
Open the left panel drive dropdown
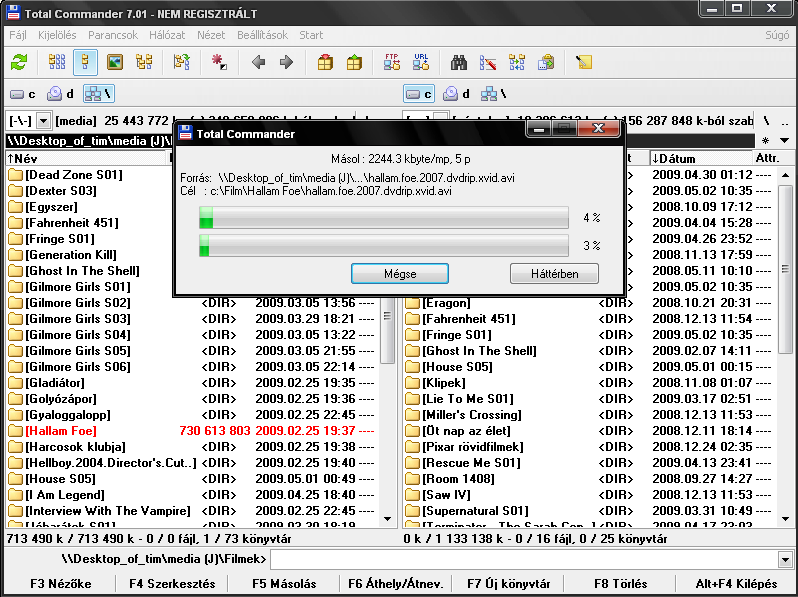pos(44,121)
